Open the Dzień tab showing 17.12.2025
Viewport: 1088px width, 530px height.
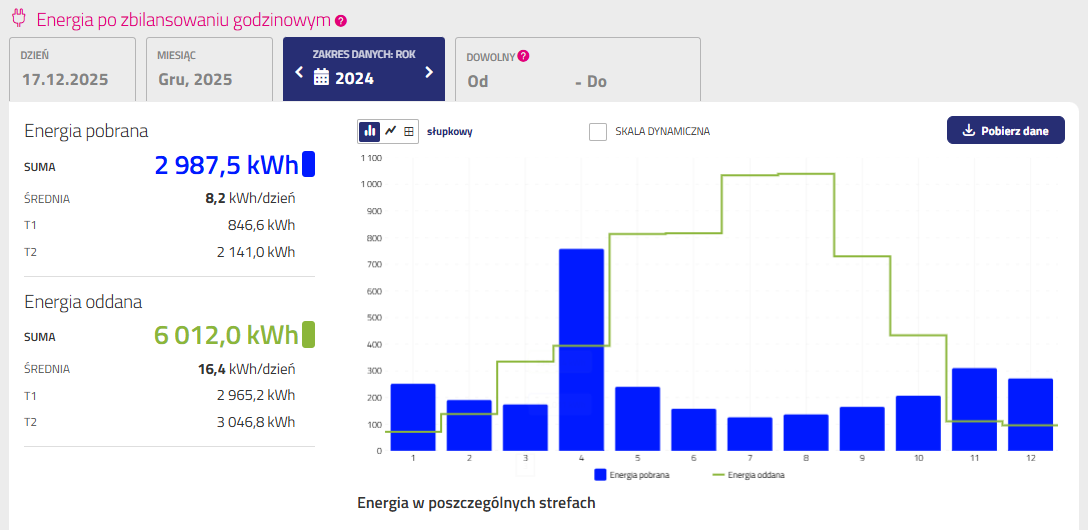(x=72, y=69)
